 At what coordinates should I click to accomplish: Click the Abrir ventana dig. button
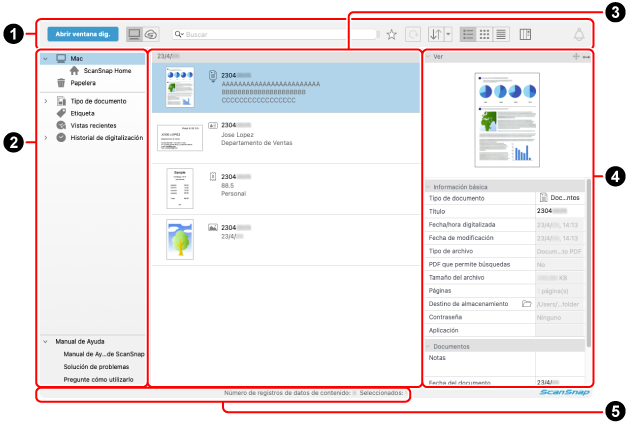click(83, 34)
